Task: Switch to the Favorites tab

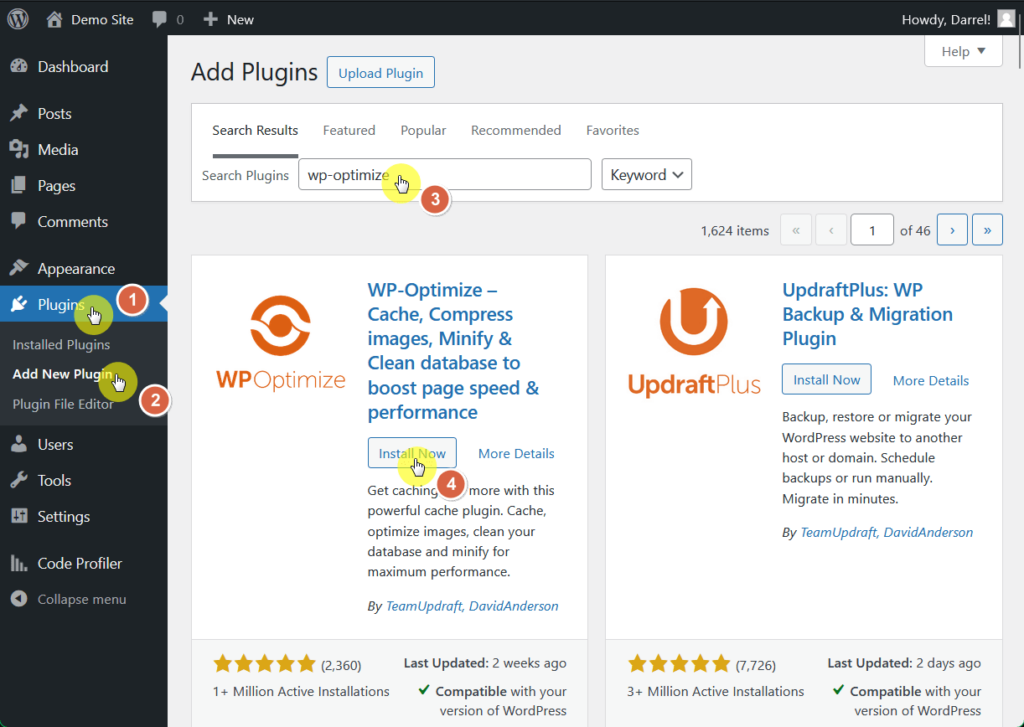Action: tap(613, 131)
